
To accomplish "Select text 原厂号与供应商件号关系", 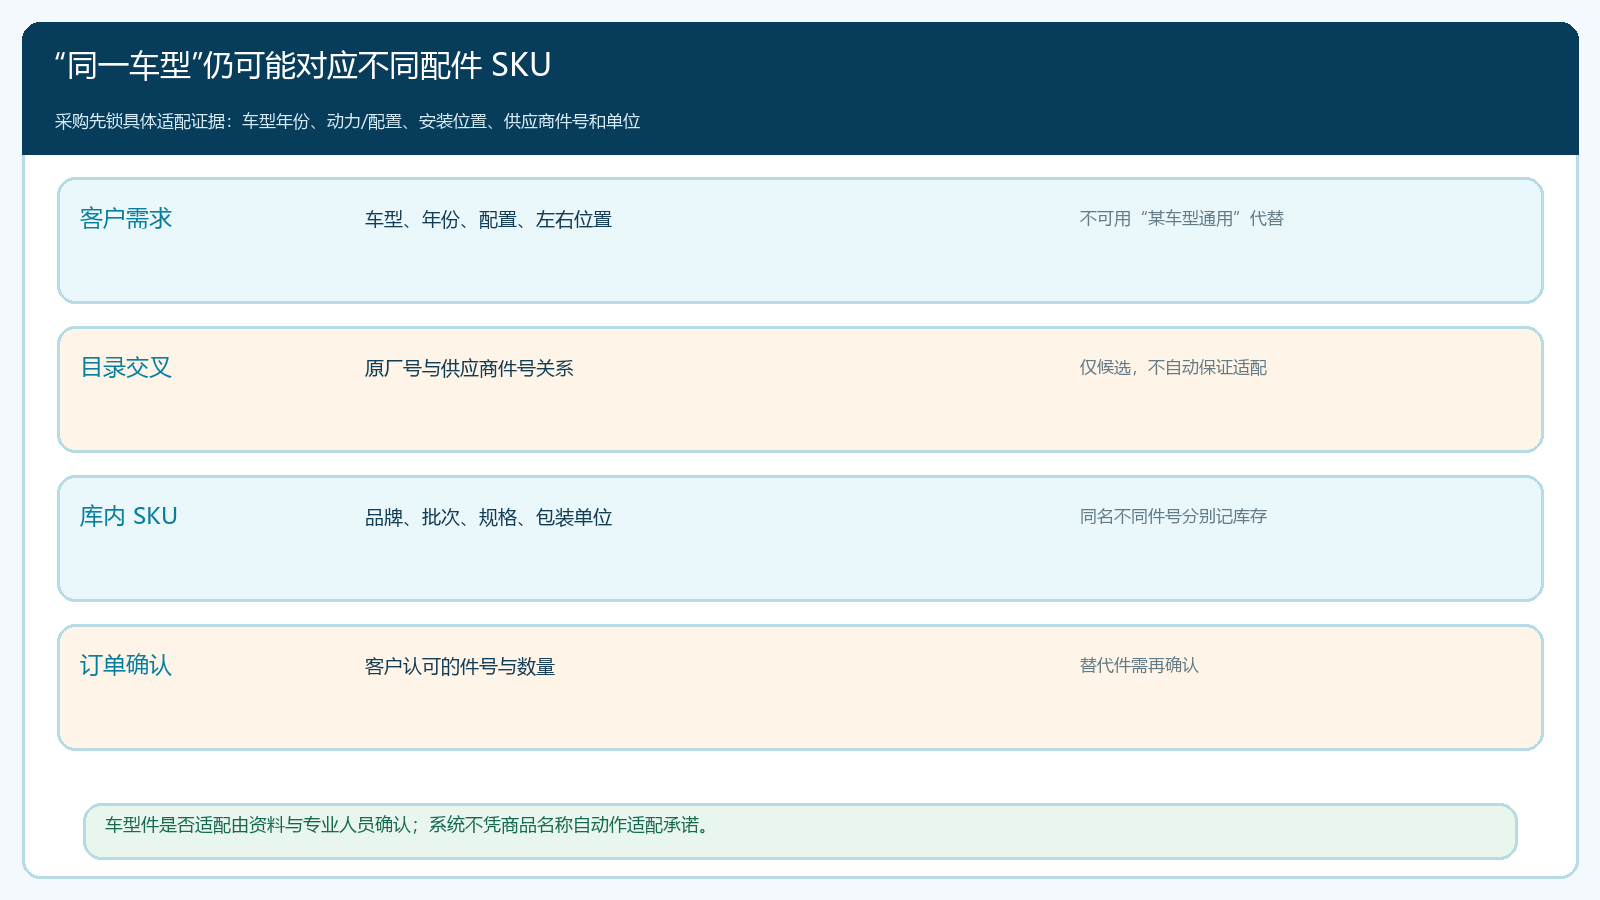I will [469, 368].
